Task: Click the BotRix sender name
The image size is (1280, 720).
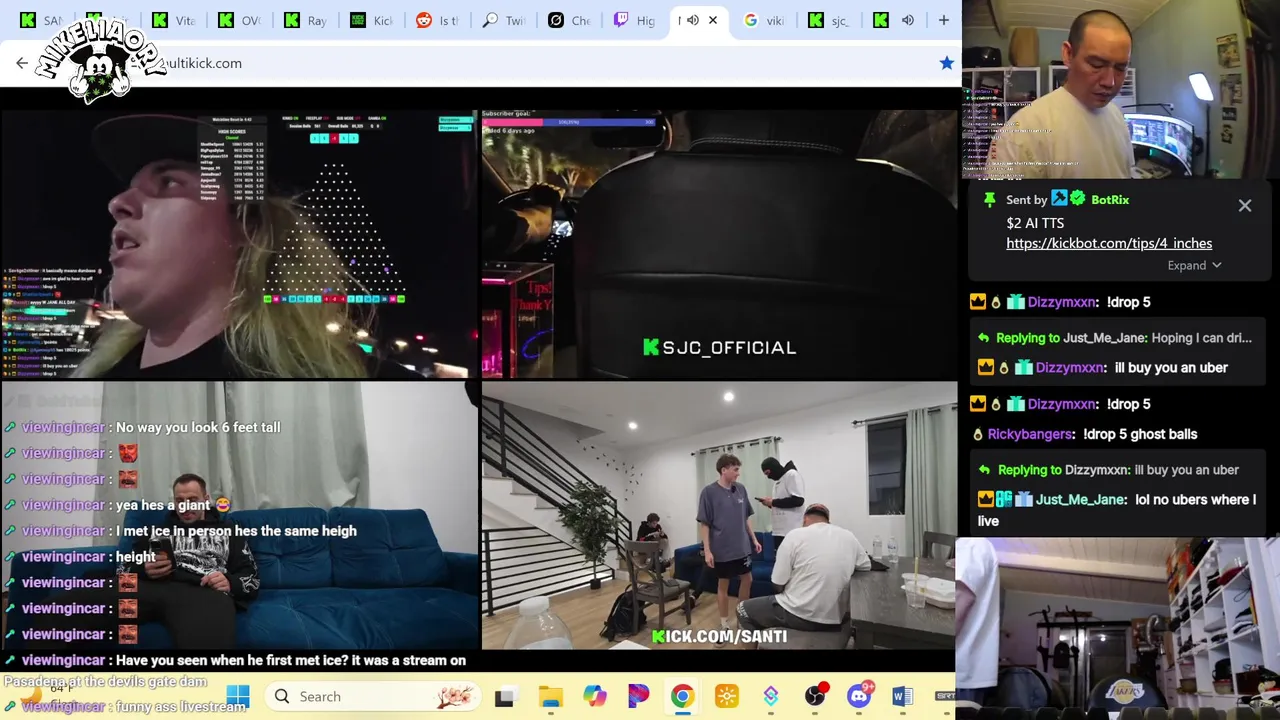Action: pos(1110,200)
